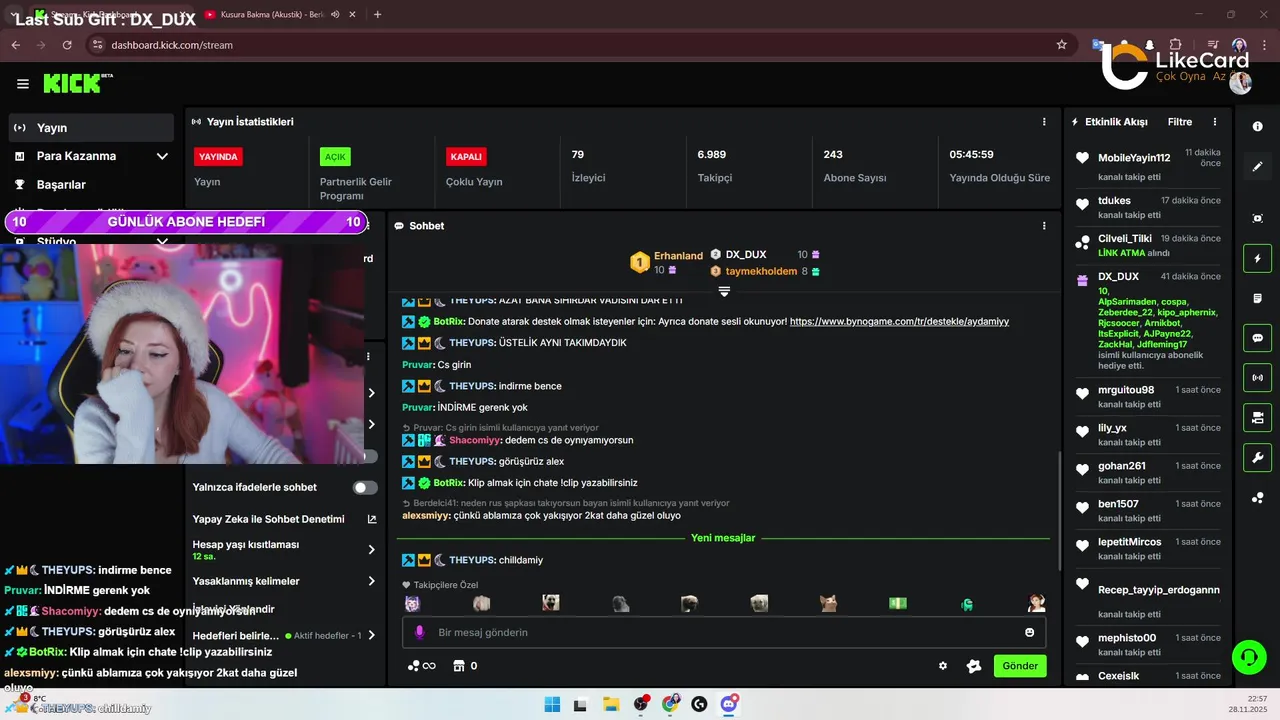Image resolution: width=1280 pixels, height=720 pixels.
Task: Click the KAPALI multistream badge
Action: [x=466, y=157]
